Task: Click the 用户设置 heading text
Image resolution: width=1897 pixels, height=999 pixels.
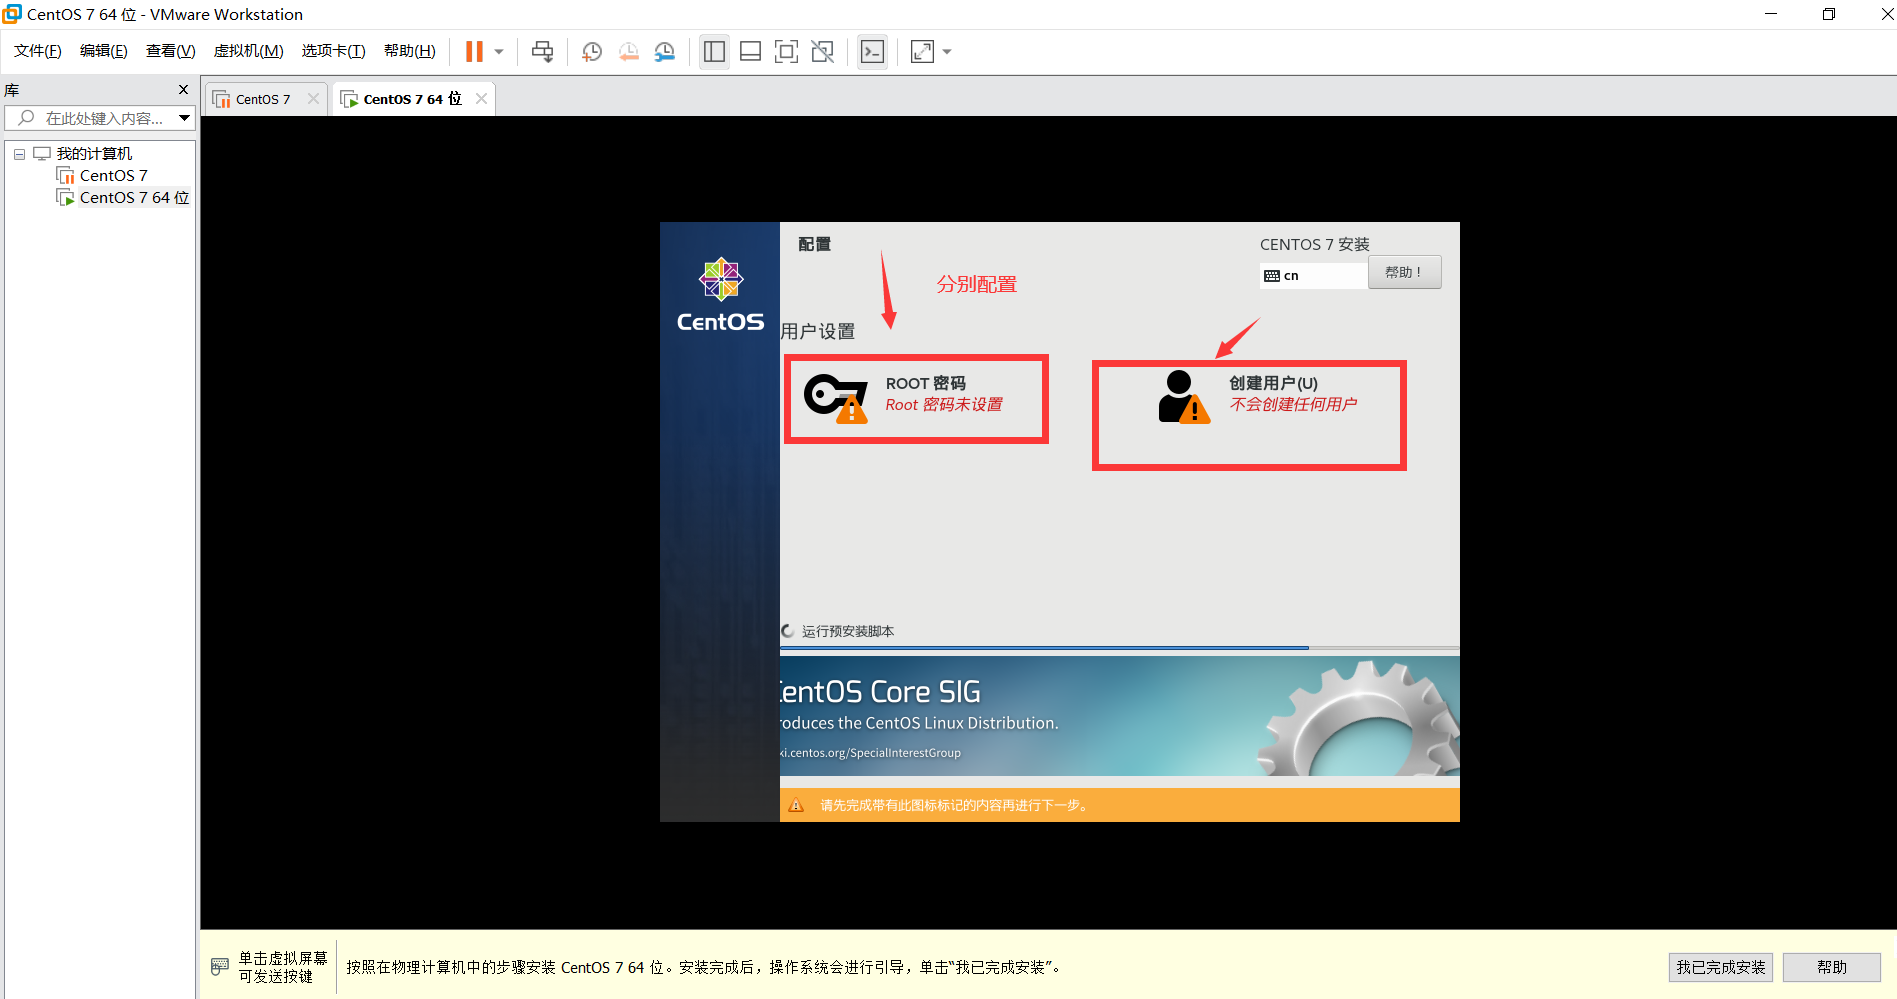Action: tap(818, 331)
